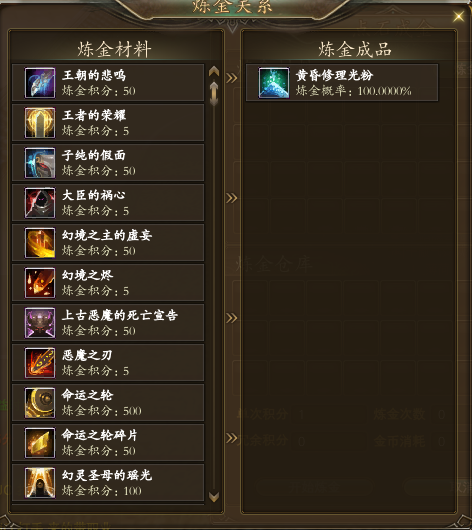Select the 黄昏修理光粉 product entry text
The width and height of the screenshot is (472, 530).
(x=334, y=75)
